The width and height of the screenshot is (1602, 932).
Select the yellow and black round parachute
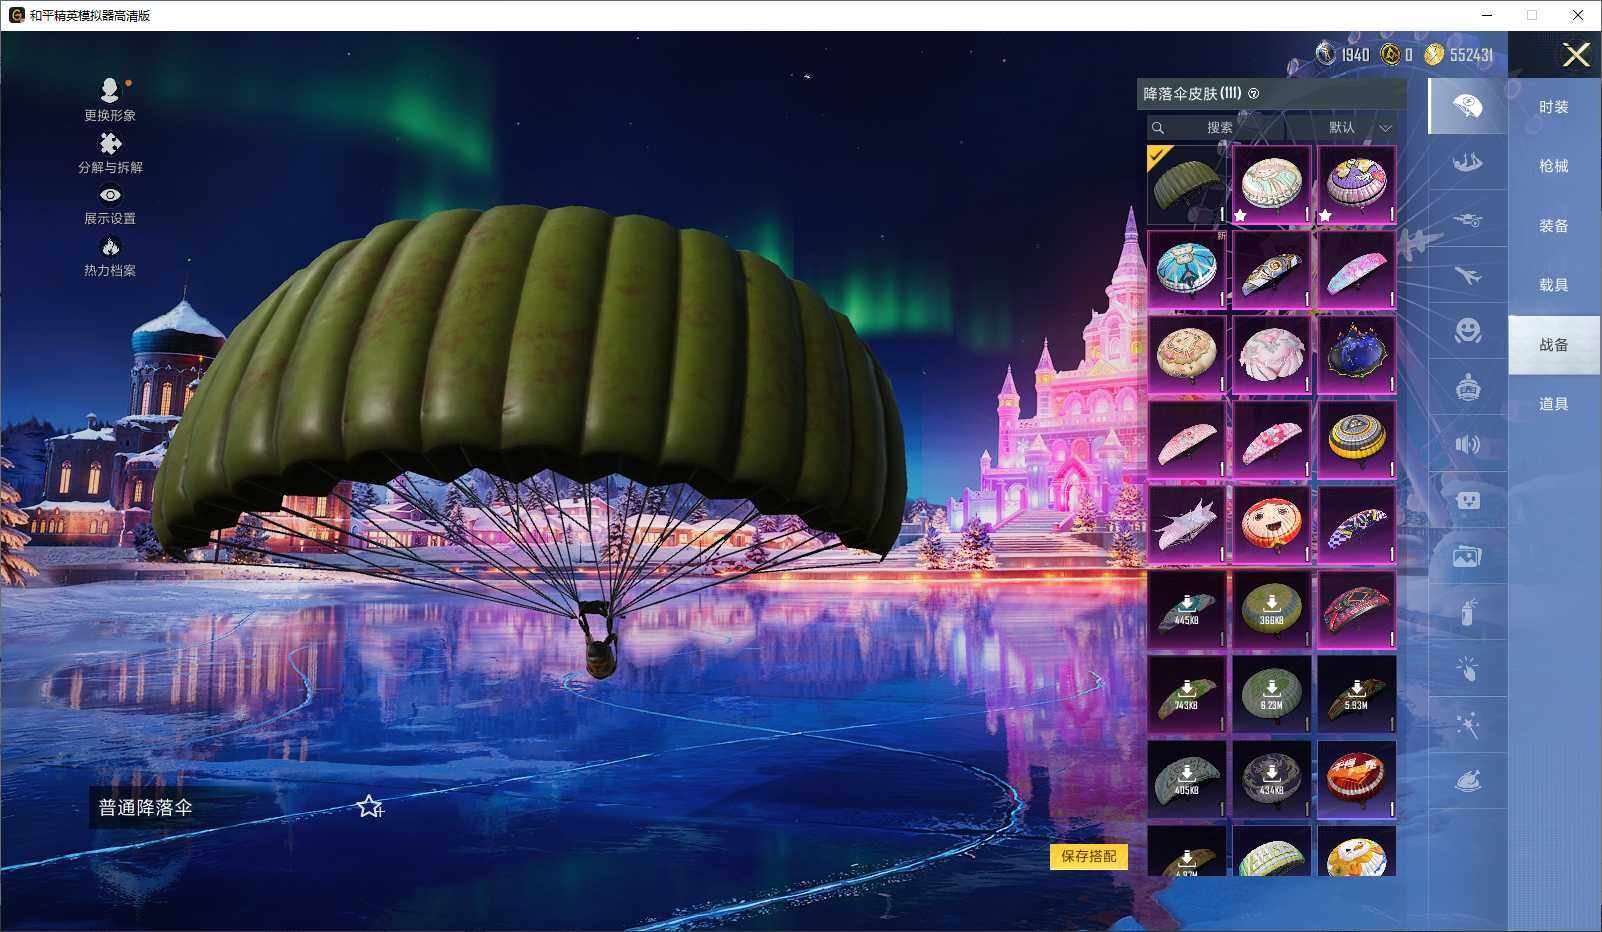click(1356, 440)
